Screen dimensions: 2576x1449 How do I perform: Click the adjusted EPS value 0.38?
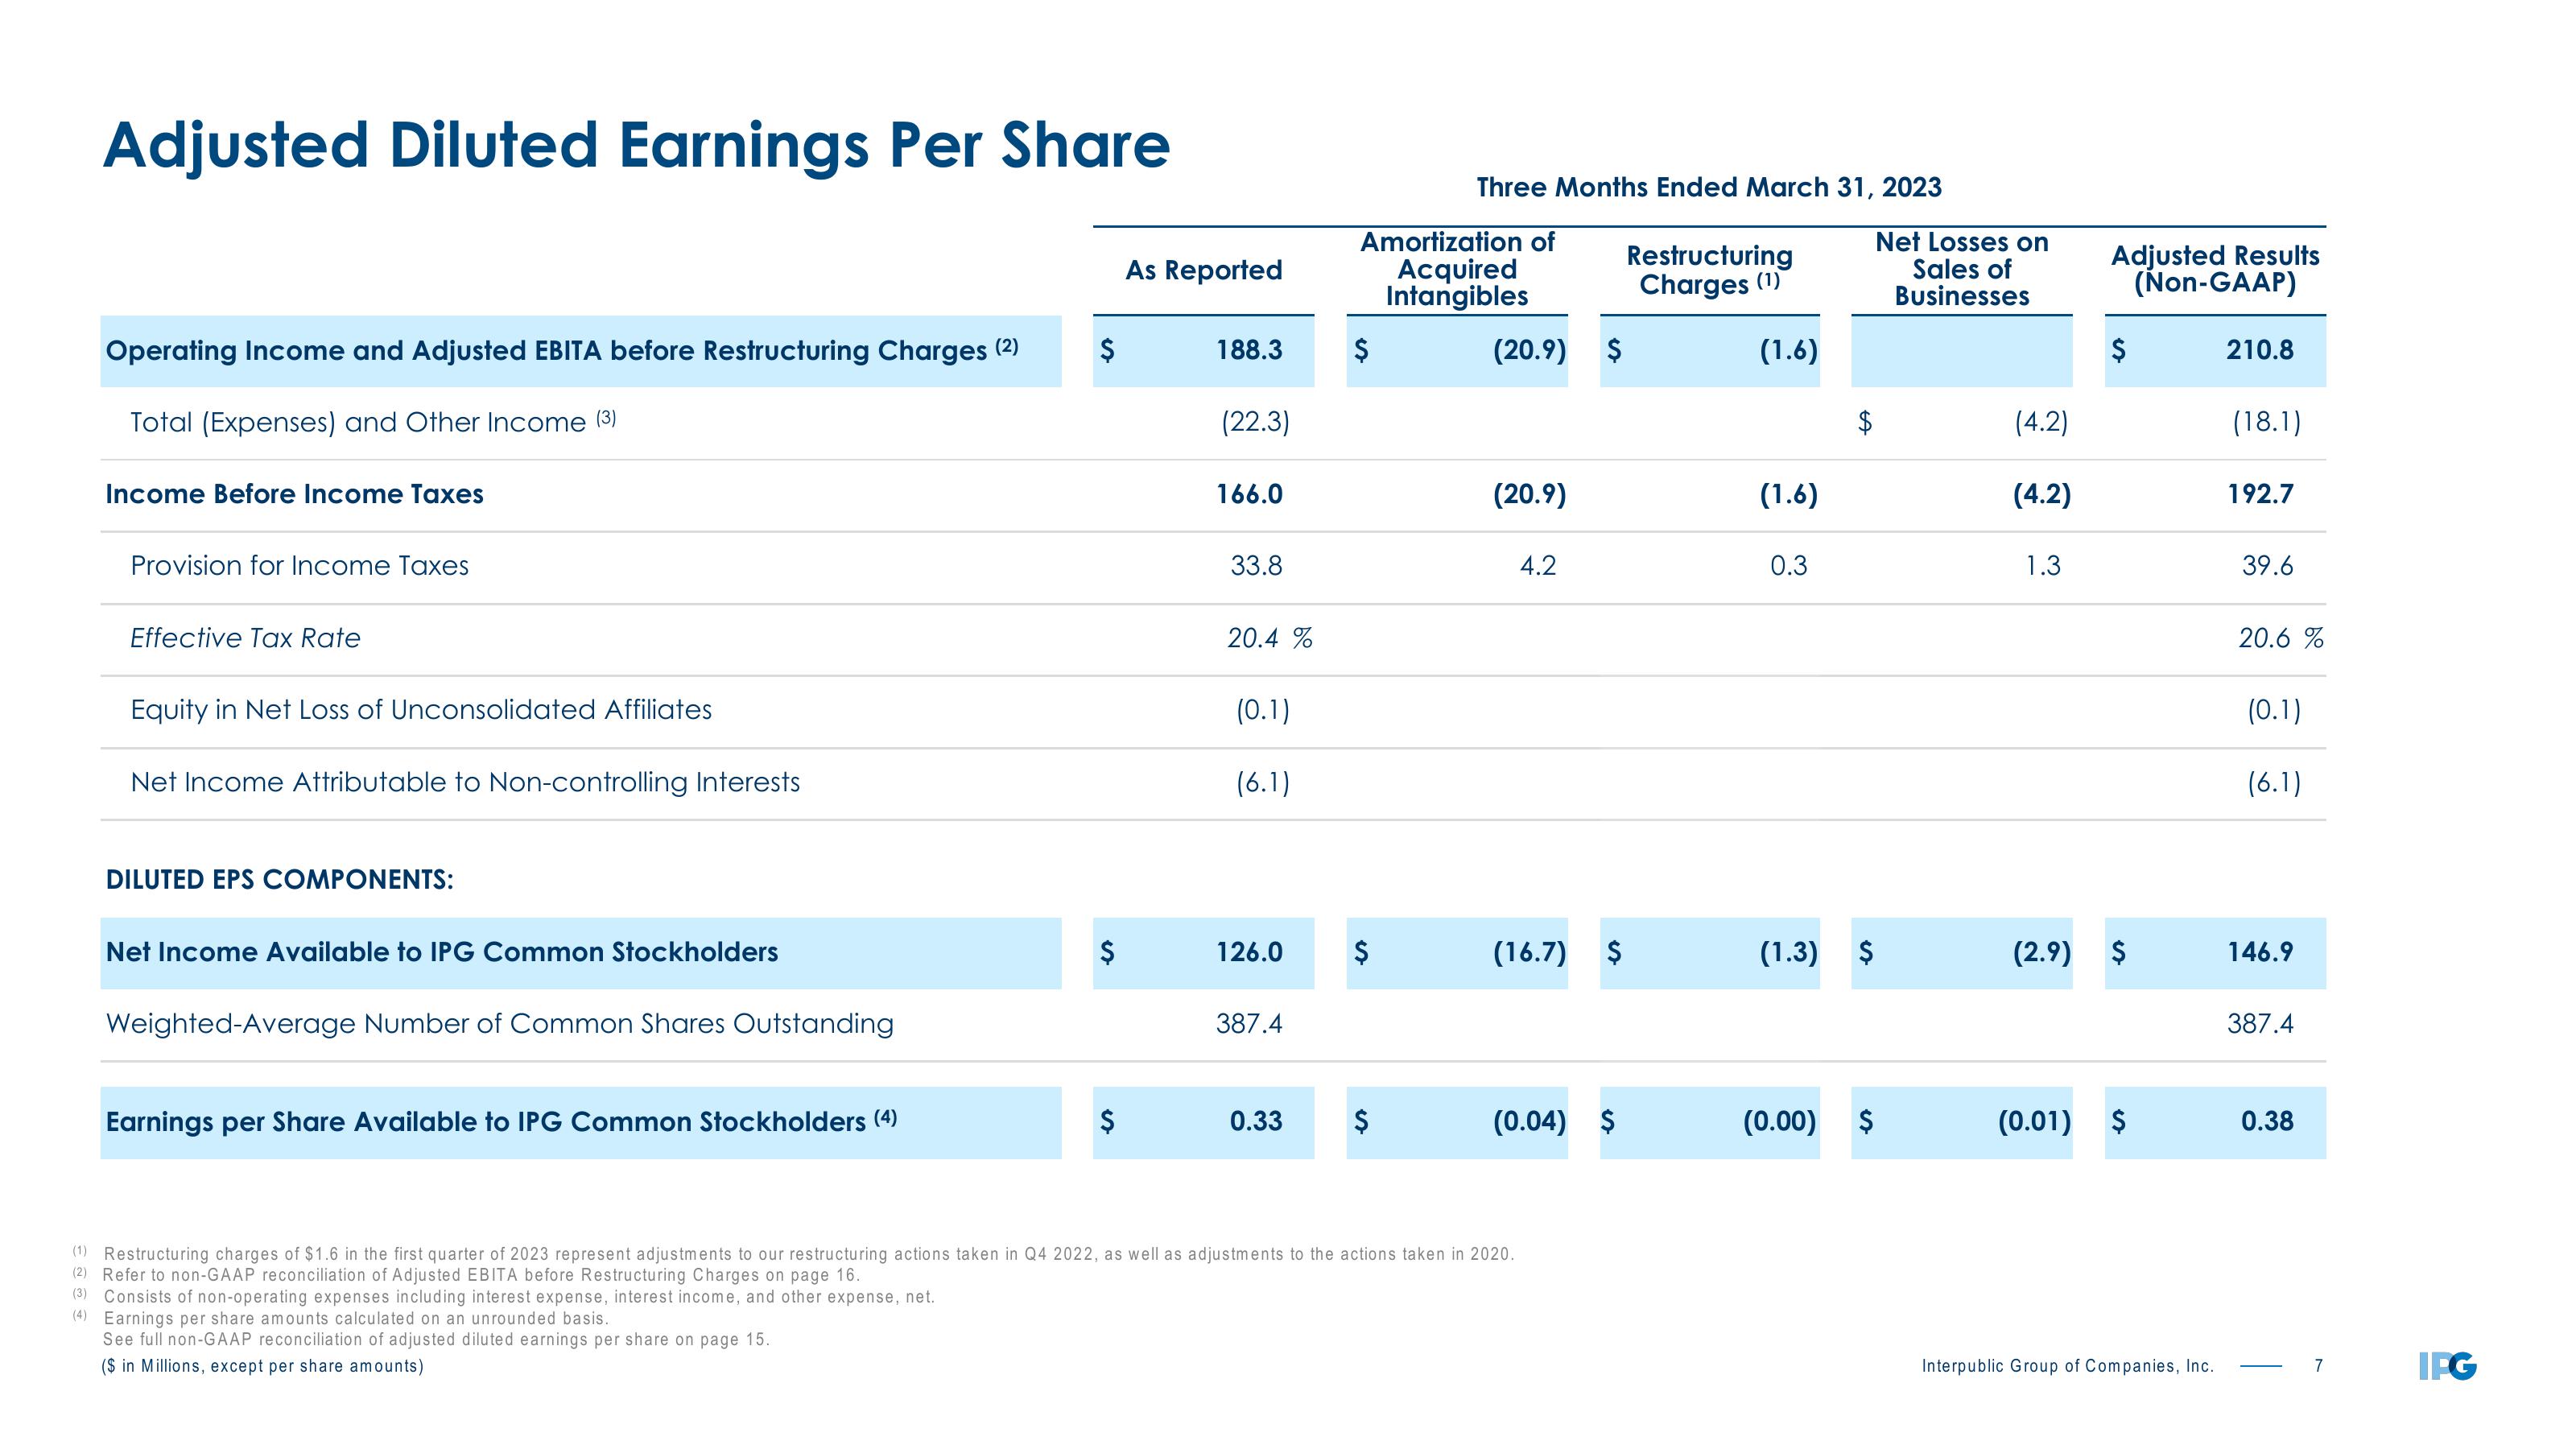tap(2267, 1121)
